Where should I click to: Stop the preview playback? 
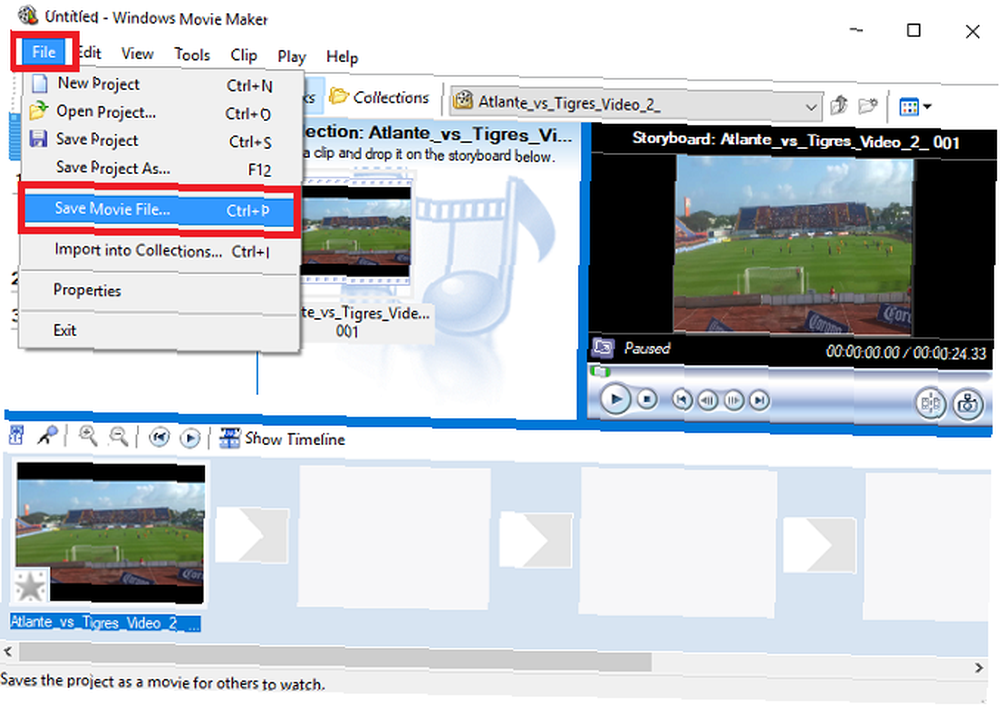tap(647, 400)
